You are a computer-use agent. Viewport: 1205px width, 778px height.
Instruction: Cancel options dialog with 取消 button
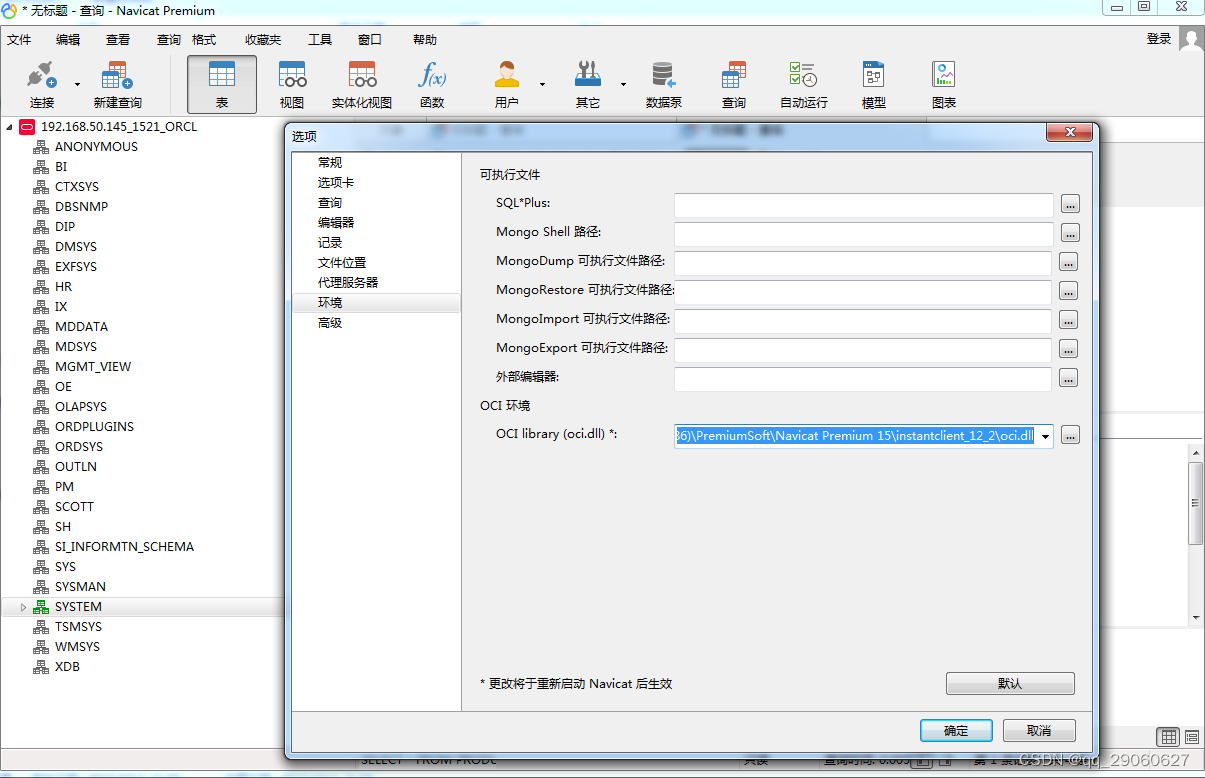(x=1039, y=730)
